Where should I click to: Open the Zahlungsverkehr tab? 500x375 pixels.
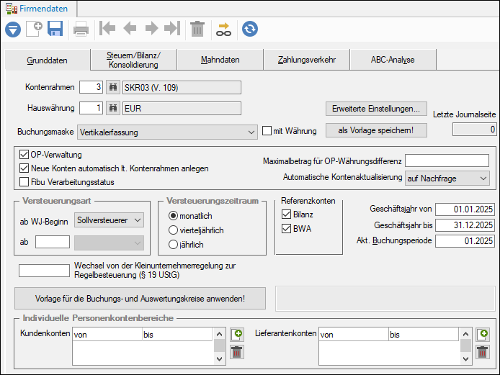click(307, 60)
